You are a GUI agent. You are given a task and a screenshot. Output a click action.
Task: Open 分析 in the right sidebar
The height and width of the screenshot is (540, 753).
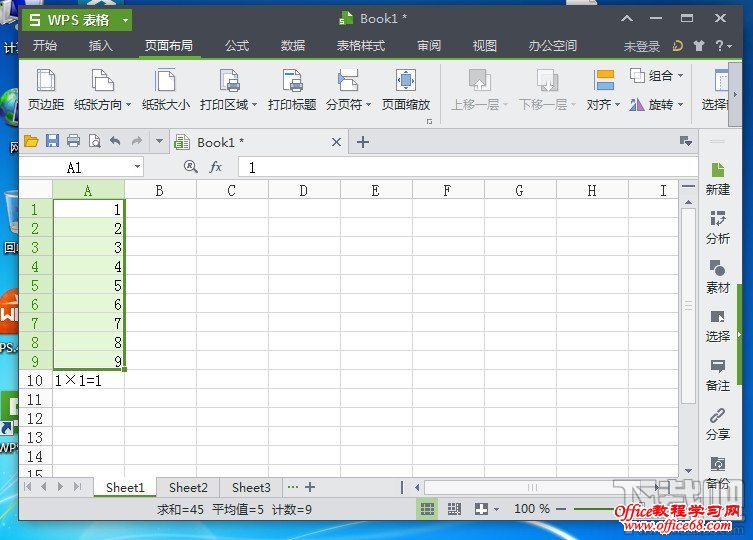(x=717, y=228)
